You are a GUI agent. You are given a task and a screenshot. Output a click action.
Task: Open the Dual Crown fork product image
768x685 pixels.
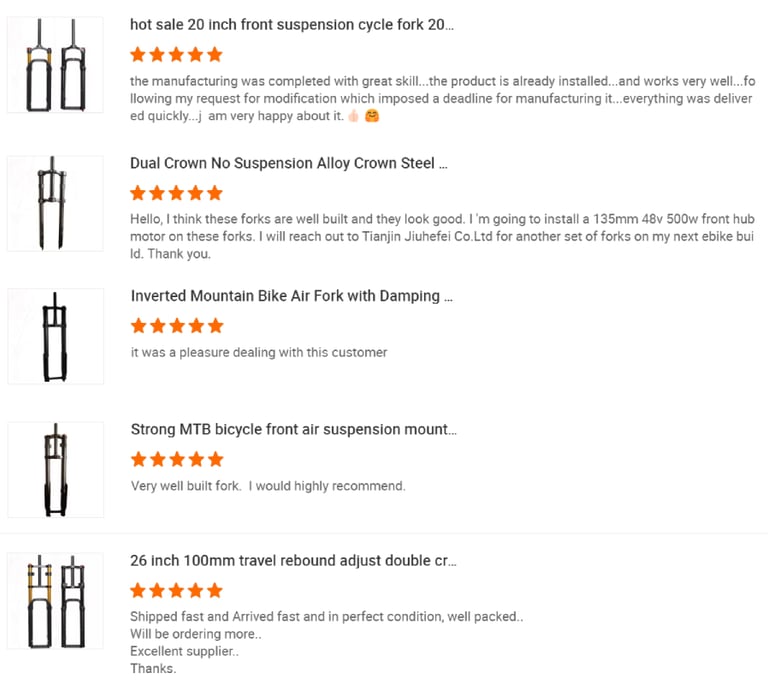55,203
